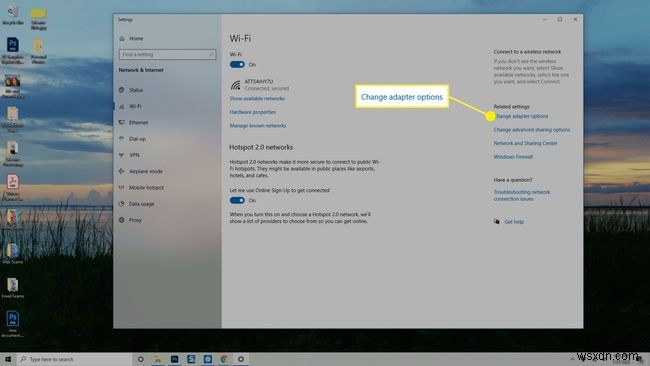The width and height of the screenshot is (650, 366).
Task: Click the Get help link
Action: [x=514, y=222]
